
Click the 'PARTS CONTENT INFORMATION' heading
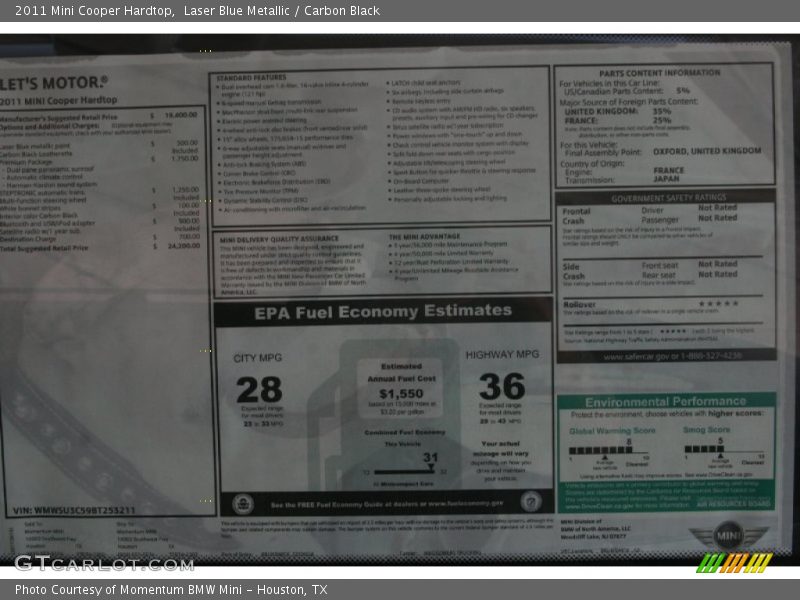(660, 73)
